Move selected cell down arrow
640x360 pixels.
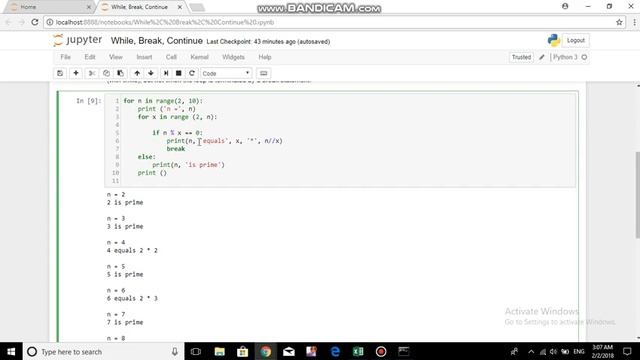[x=151, y=73]
